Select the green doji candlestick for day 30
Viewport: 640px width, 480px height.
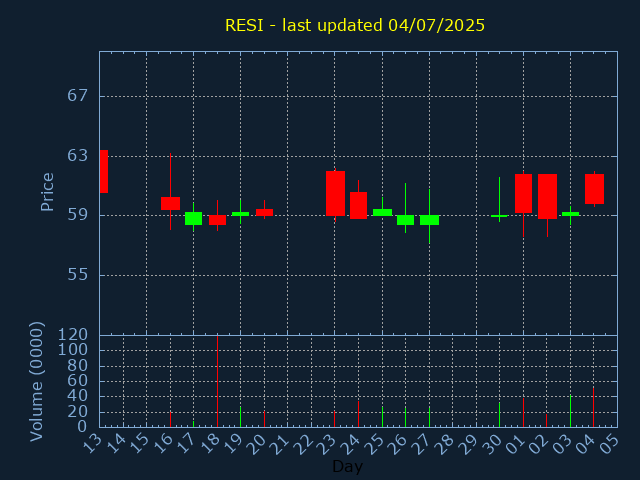[499, 216]
